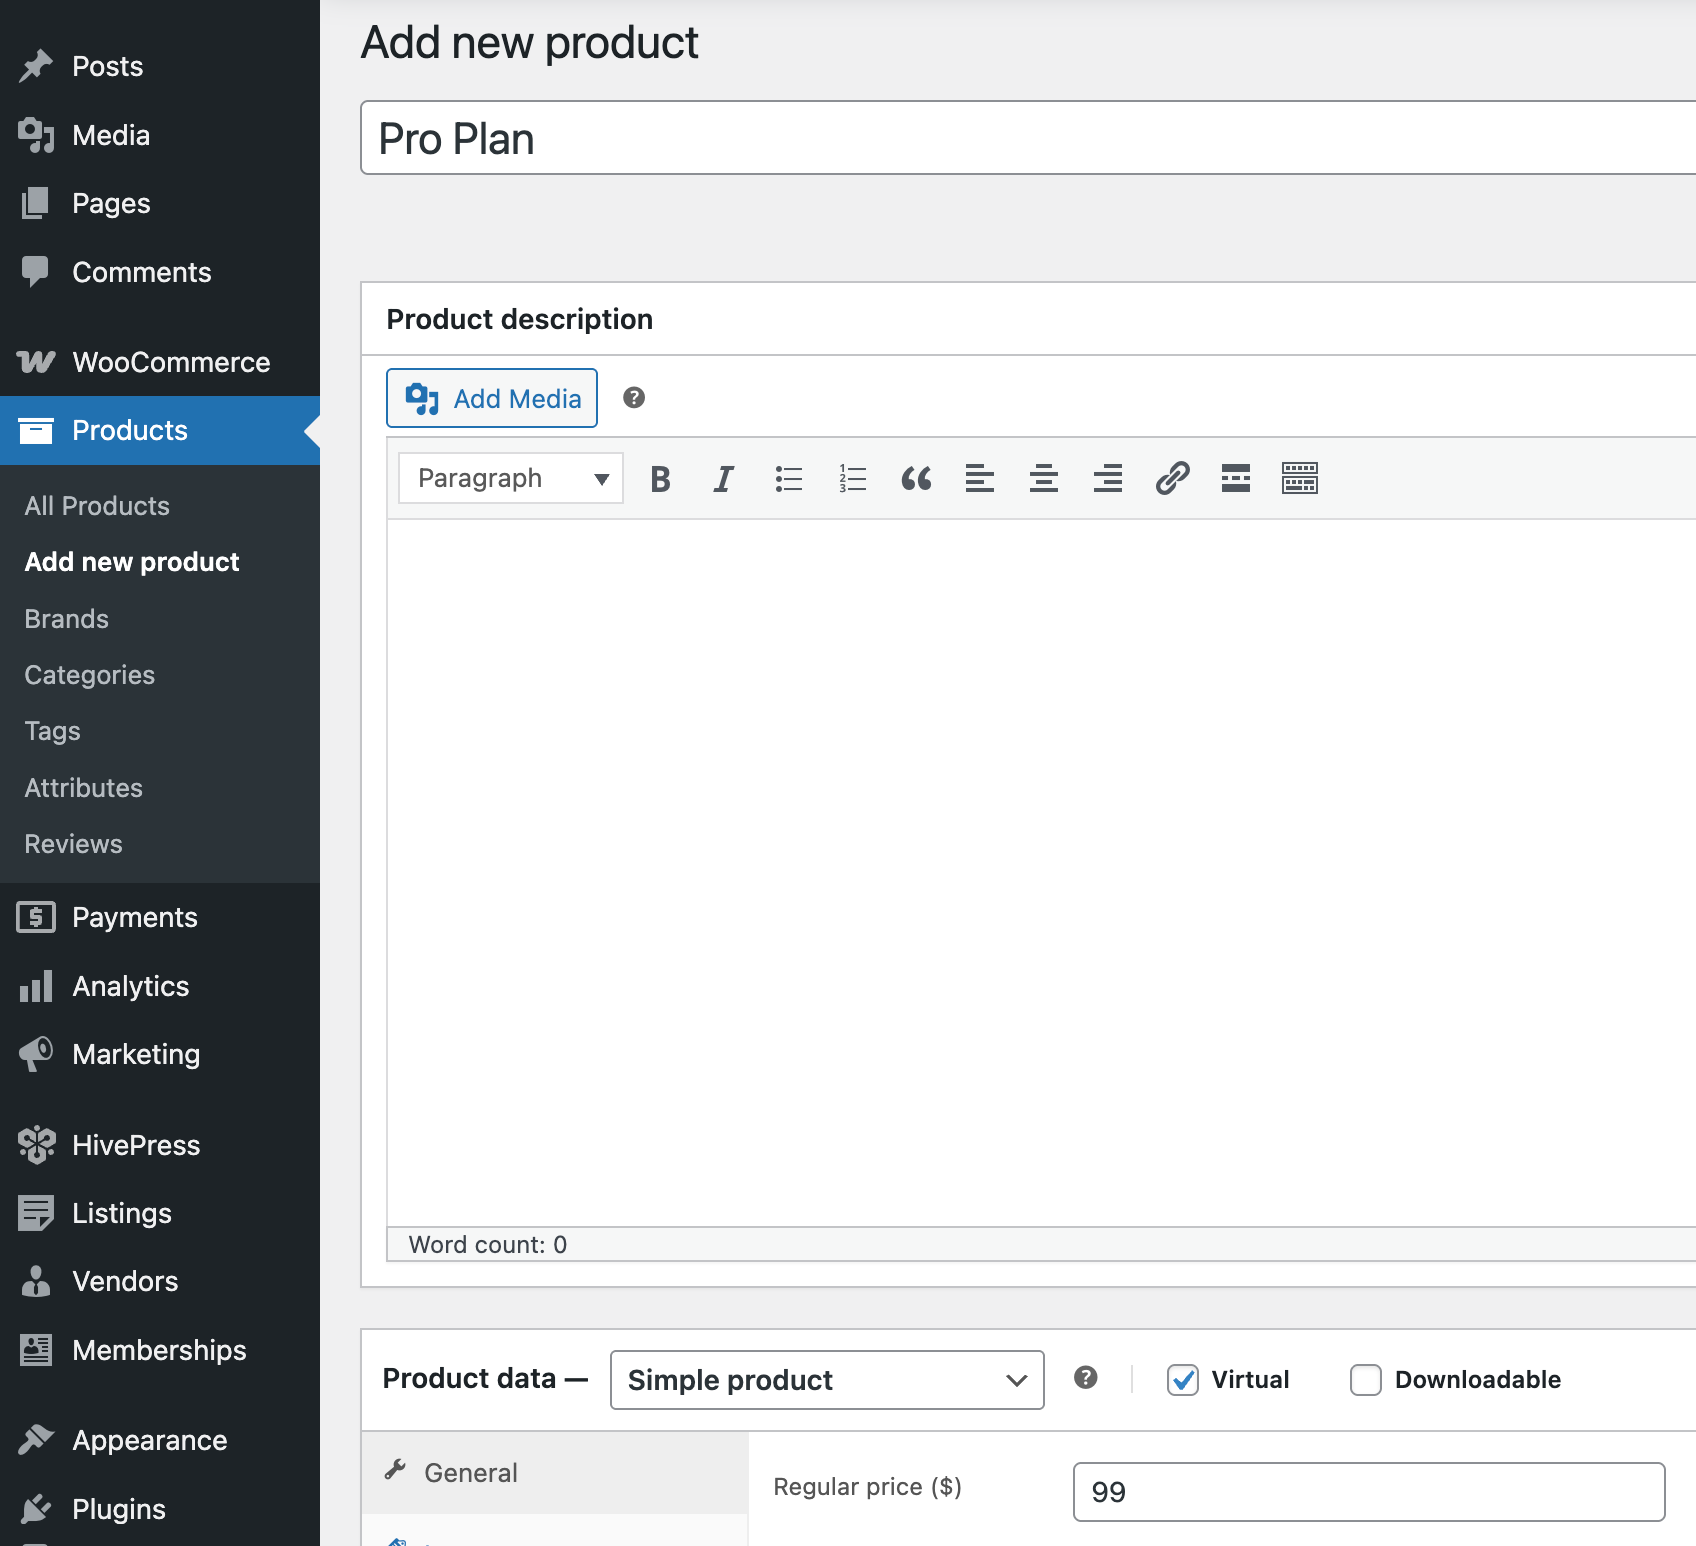Switch to the General product data tab
This screenshot has width=1696, height=1546.
point(470,1472)
